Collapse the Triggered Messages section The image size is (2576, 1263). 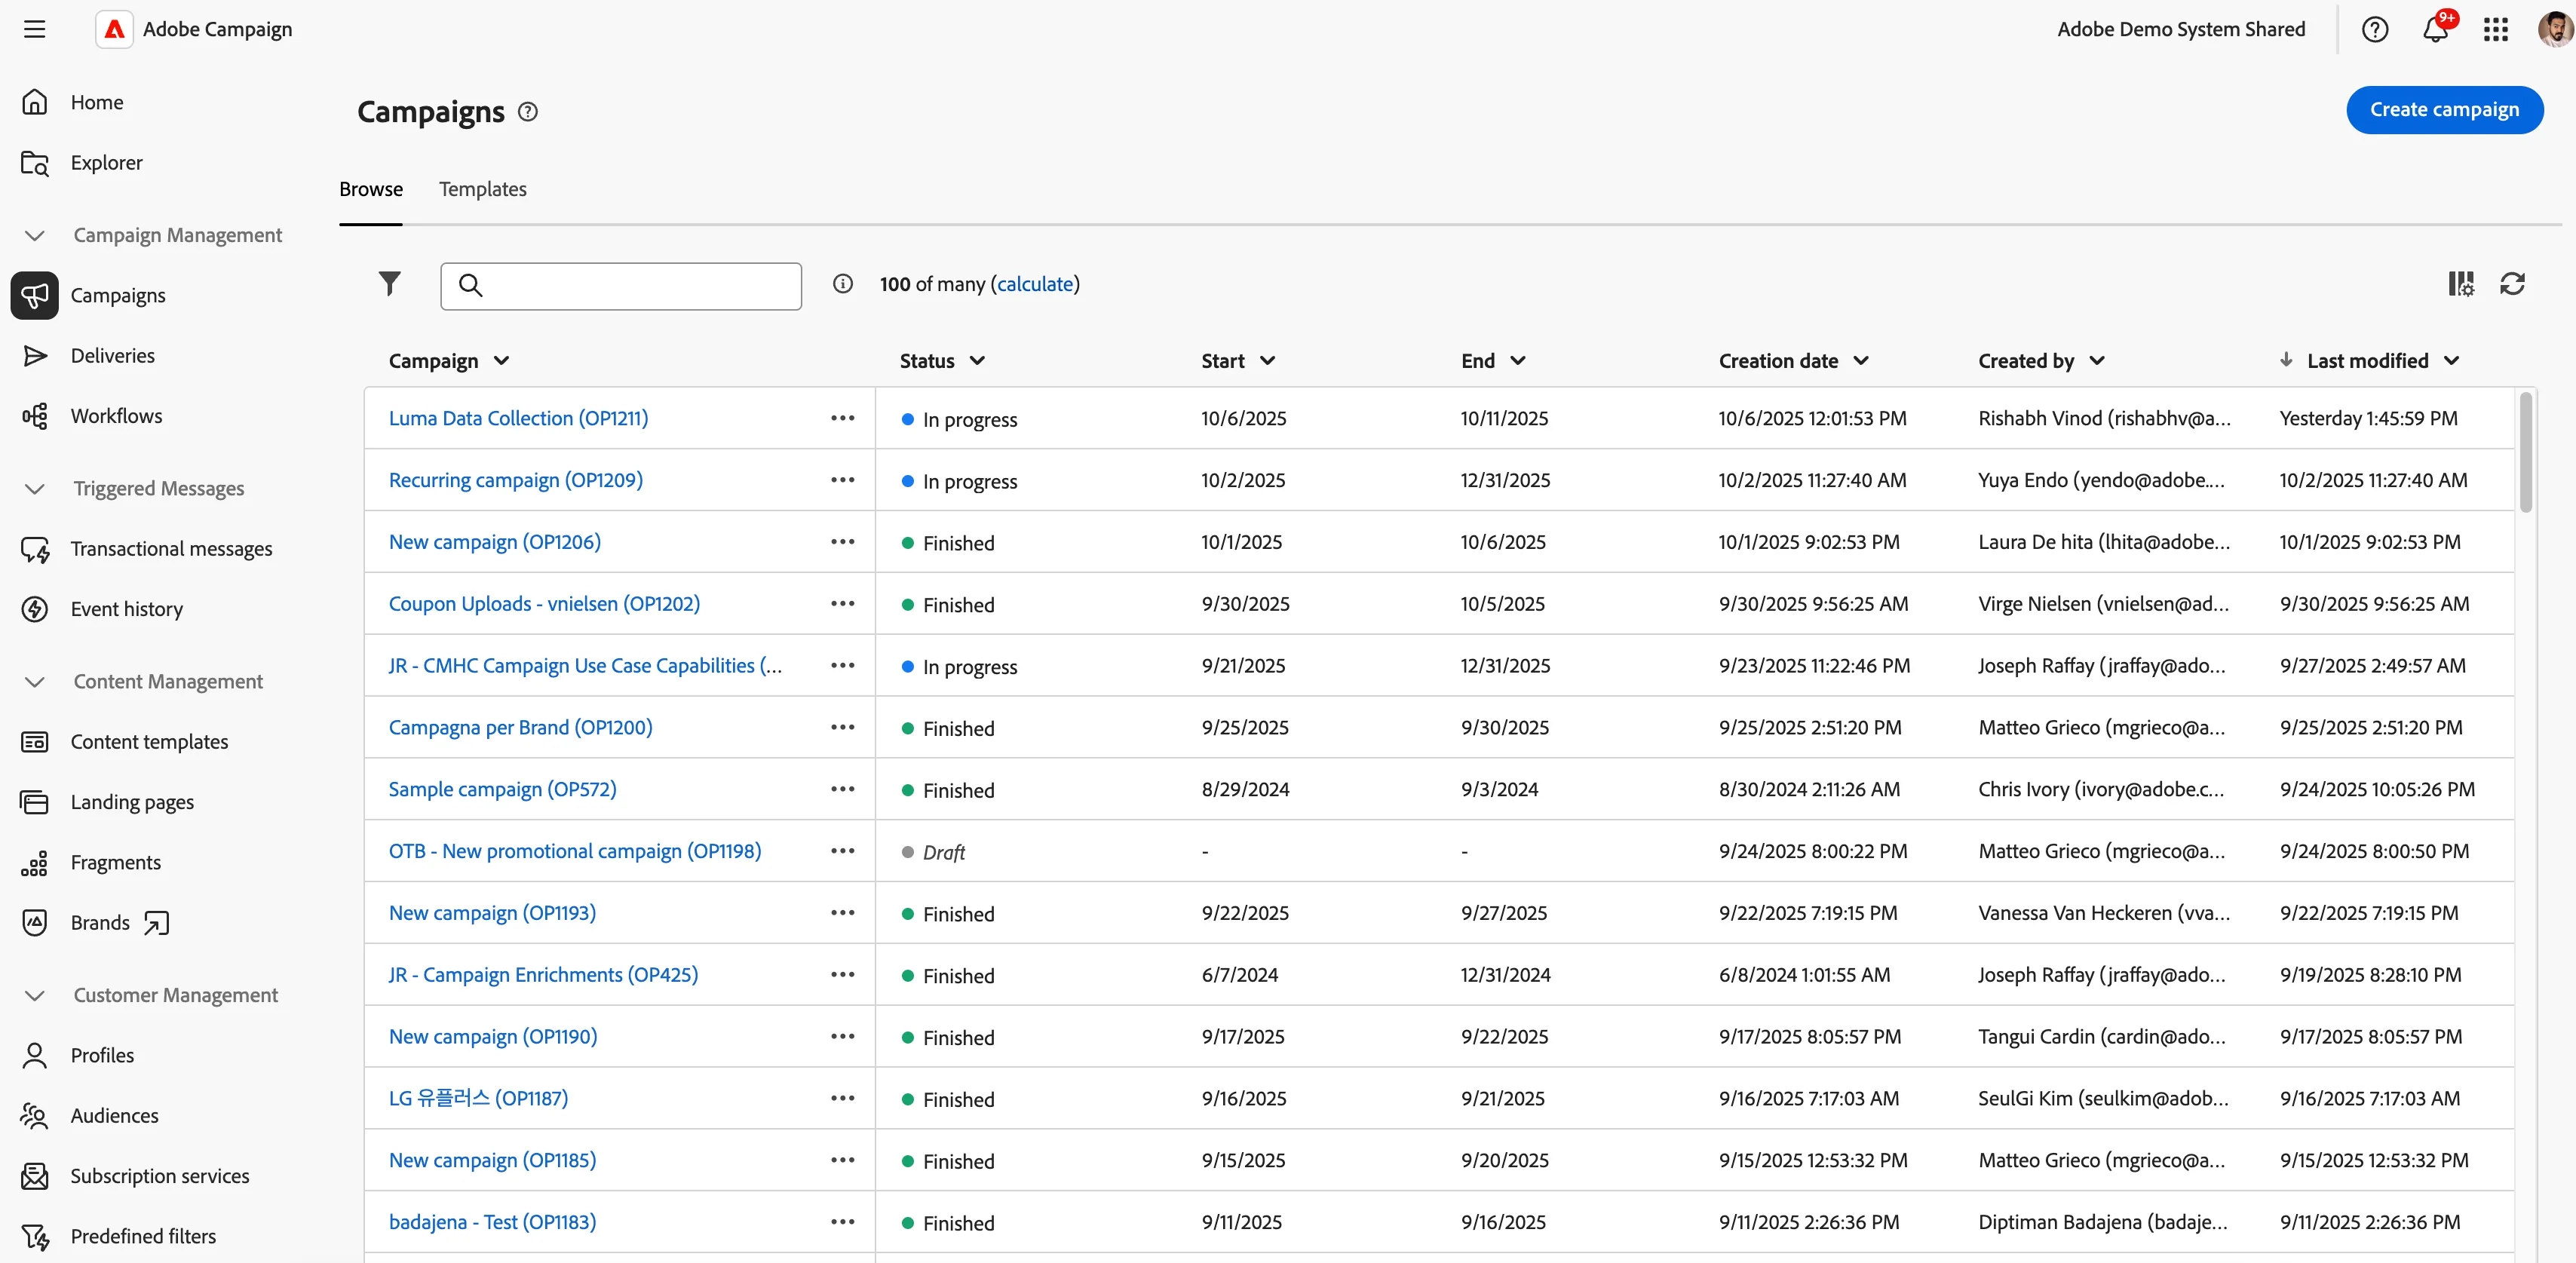pos(35,489)
